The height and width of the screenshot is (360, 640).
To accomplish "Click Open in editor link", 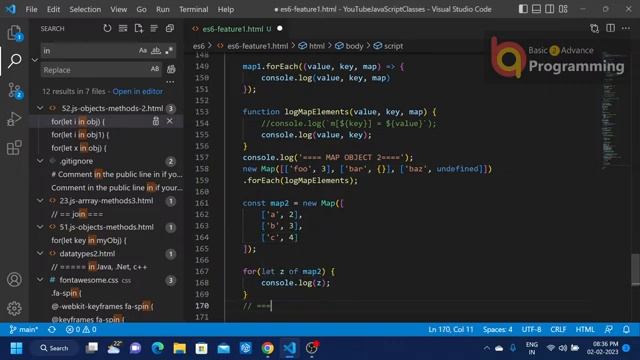I will click(x=138, y=91).
